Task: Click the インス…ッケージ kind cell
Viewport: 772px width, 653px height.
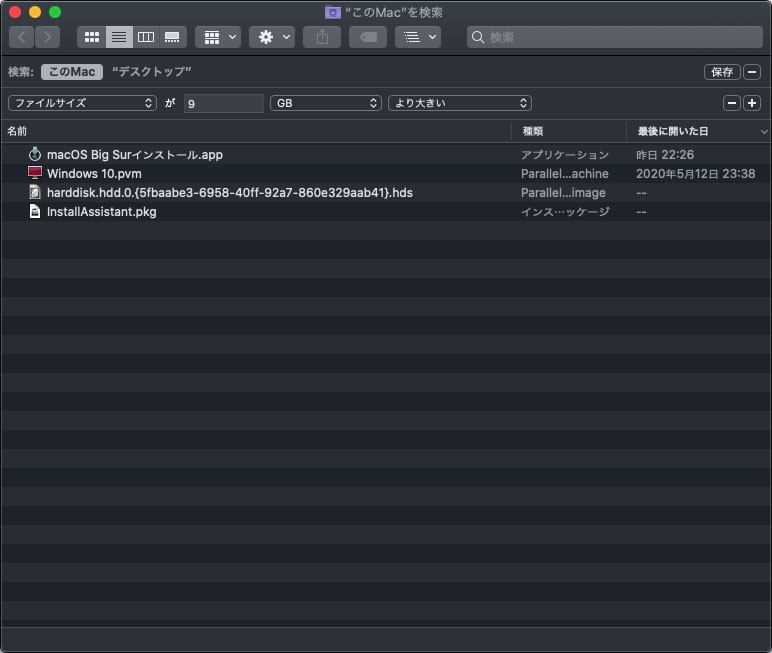Action: click(x=565, y=212)
